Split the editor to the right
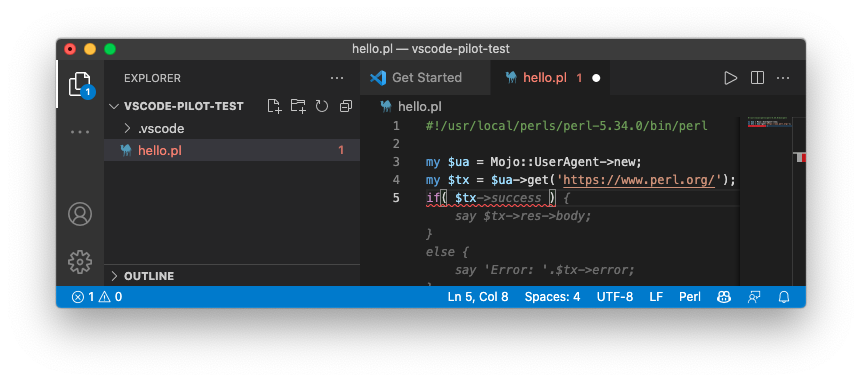Image resolution: width=862 pixels, height=382 pixels. click(758, 78)
